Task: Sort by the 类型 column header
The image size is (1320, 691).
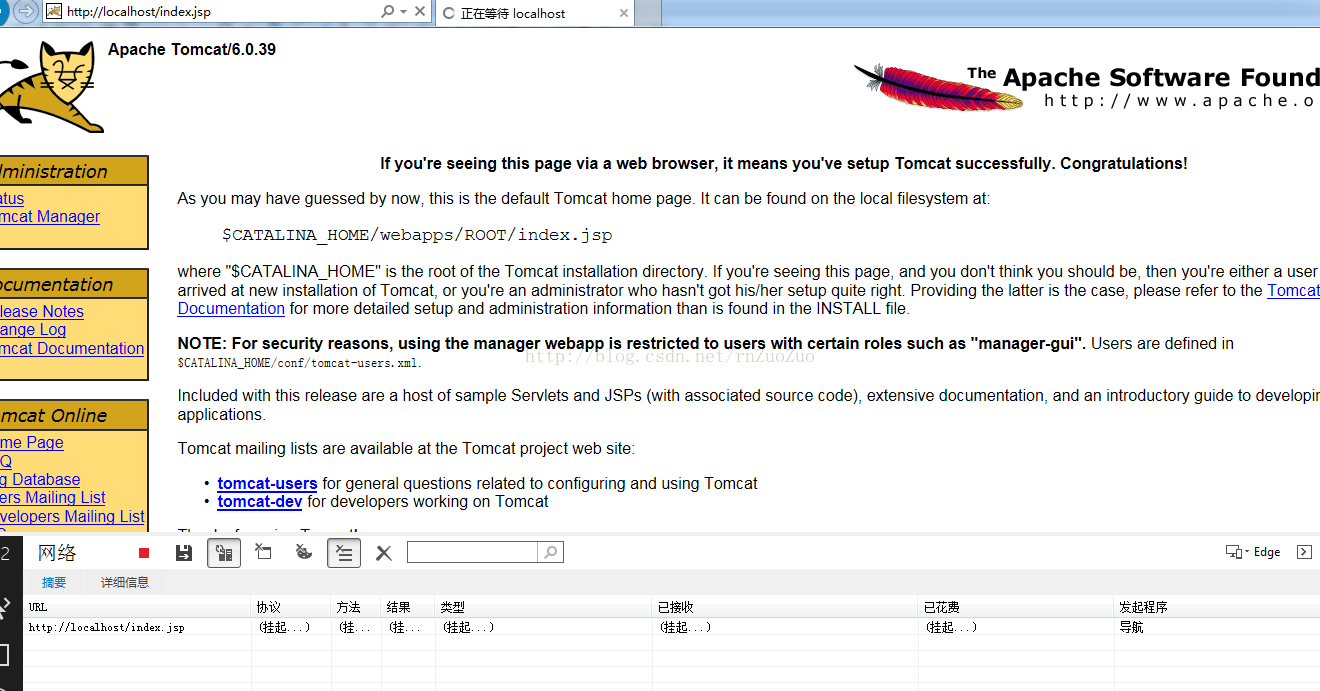Action: click(x=544, y=607)
